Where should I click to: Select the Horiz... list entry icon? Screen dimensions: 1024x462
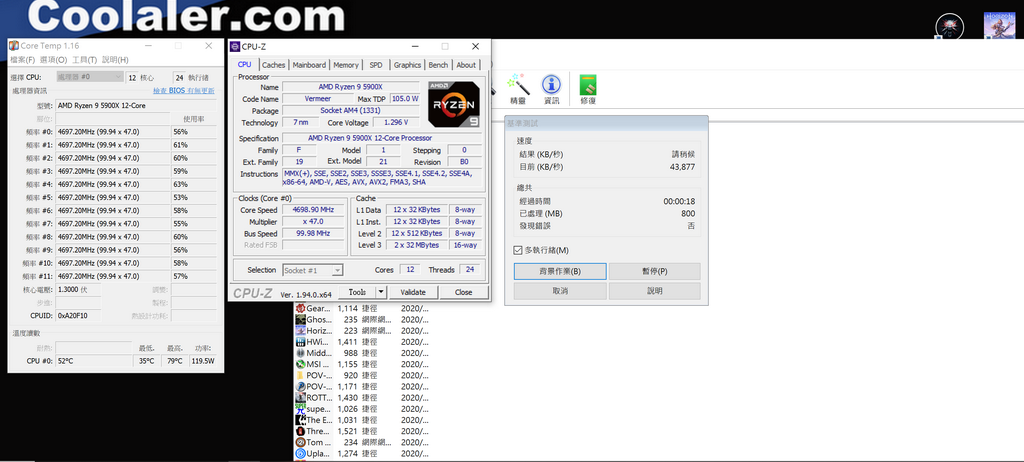pyautogui.click(x=300, y=331)
